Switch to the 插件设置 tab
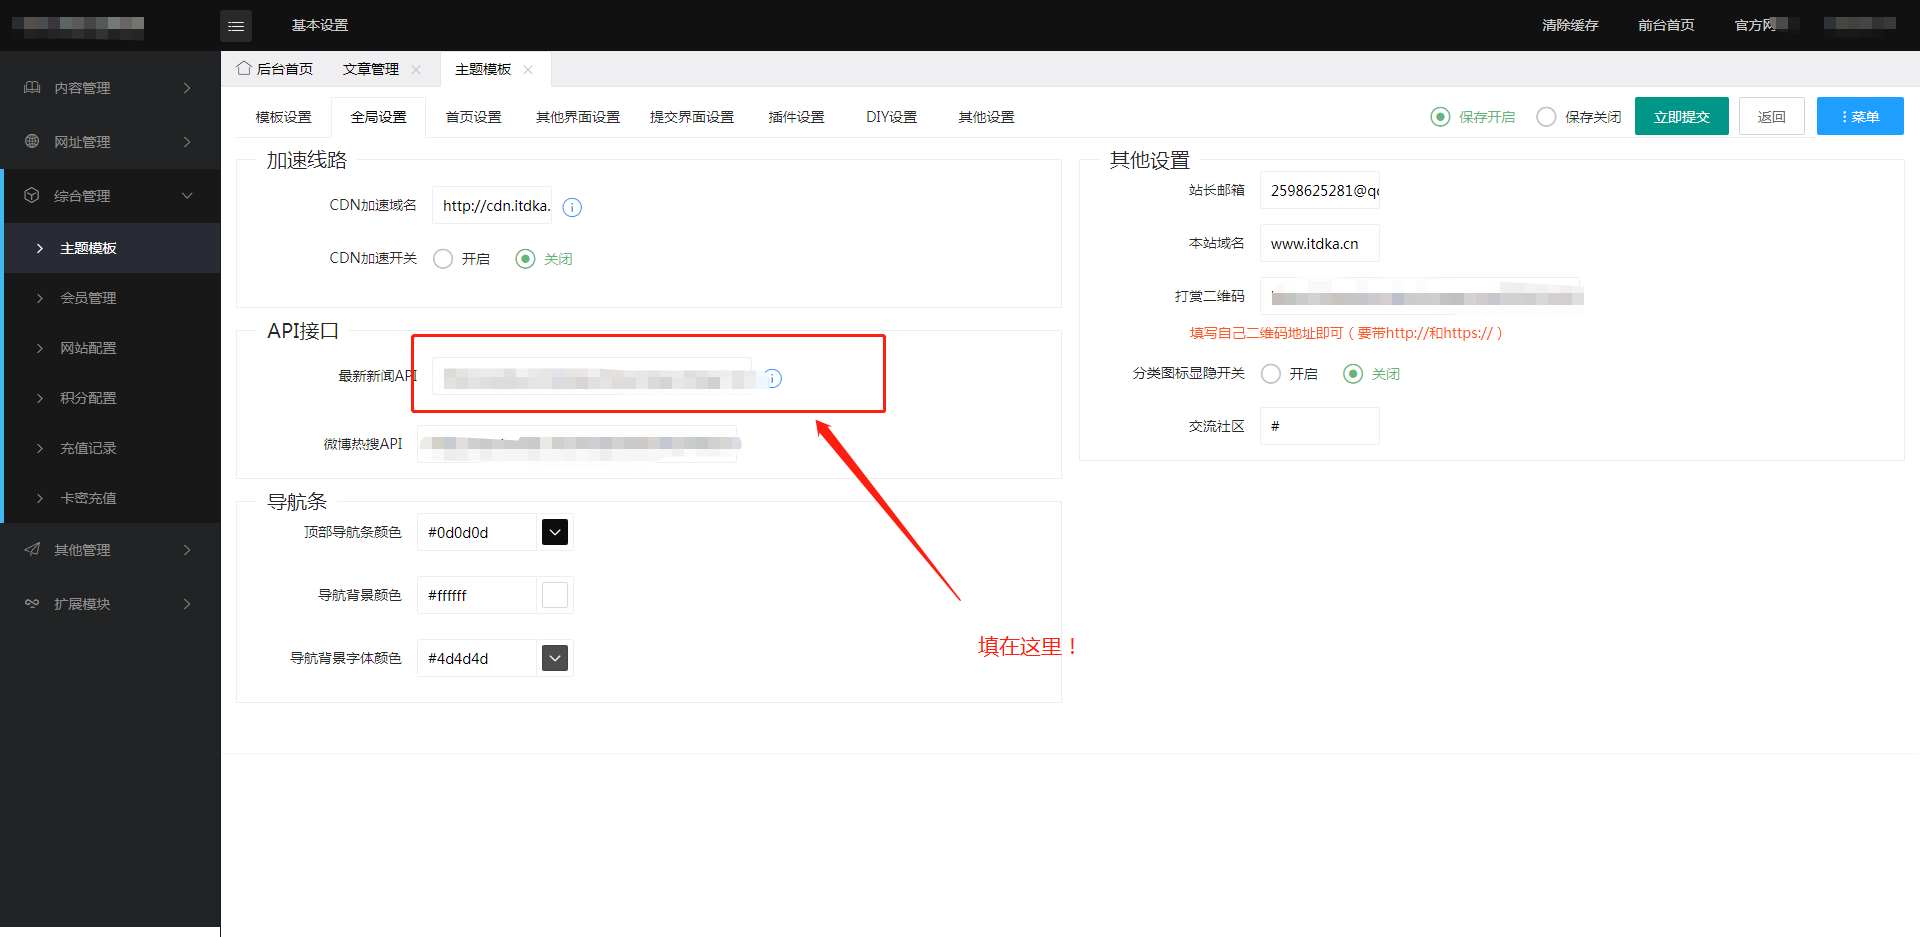Image resolution: width=1920 pixels, height=937 pixels. 797,117
